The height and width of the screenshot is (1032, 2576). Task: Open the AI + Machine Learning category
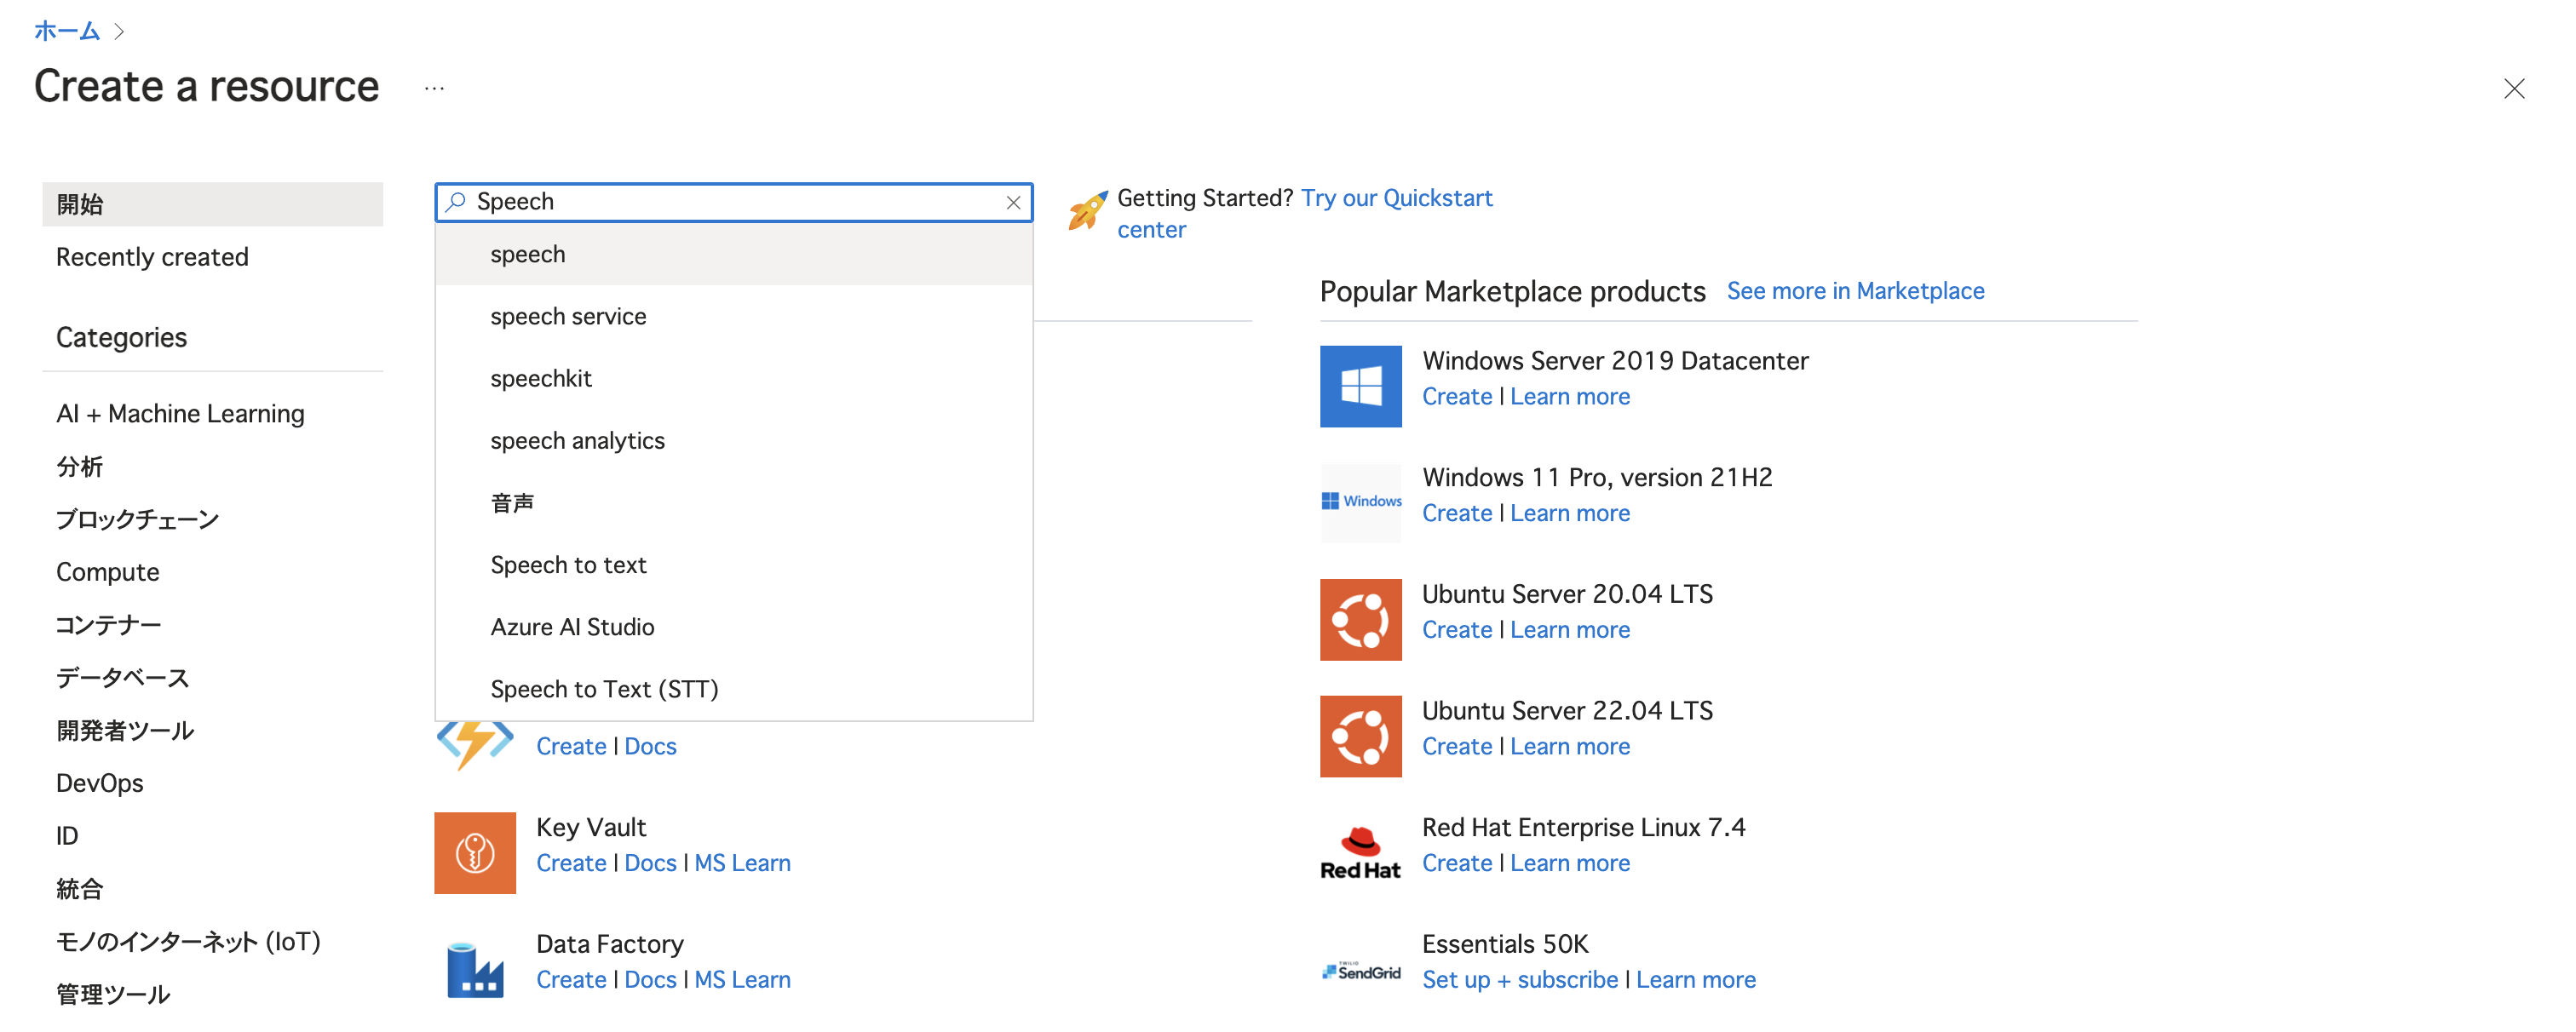[x=180, y=413]
